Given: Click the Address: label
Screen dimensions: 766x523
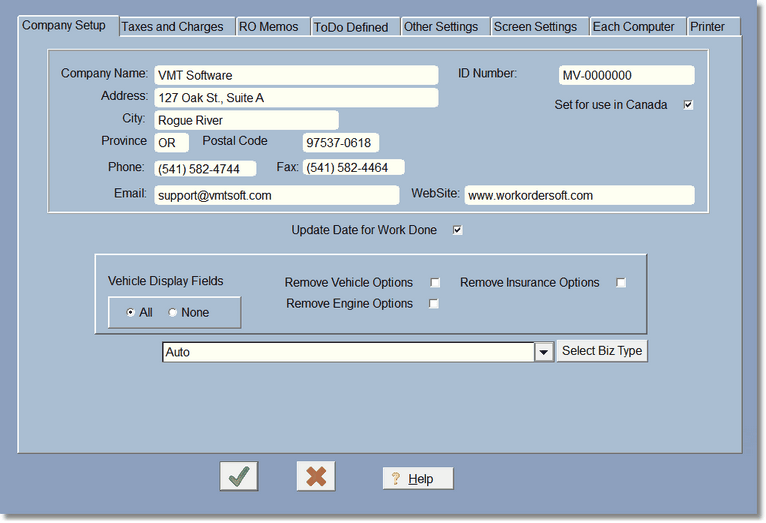Looking at the screenshot, I should click(124, 96).
